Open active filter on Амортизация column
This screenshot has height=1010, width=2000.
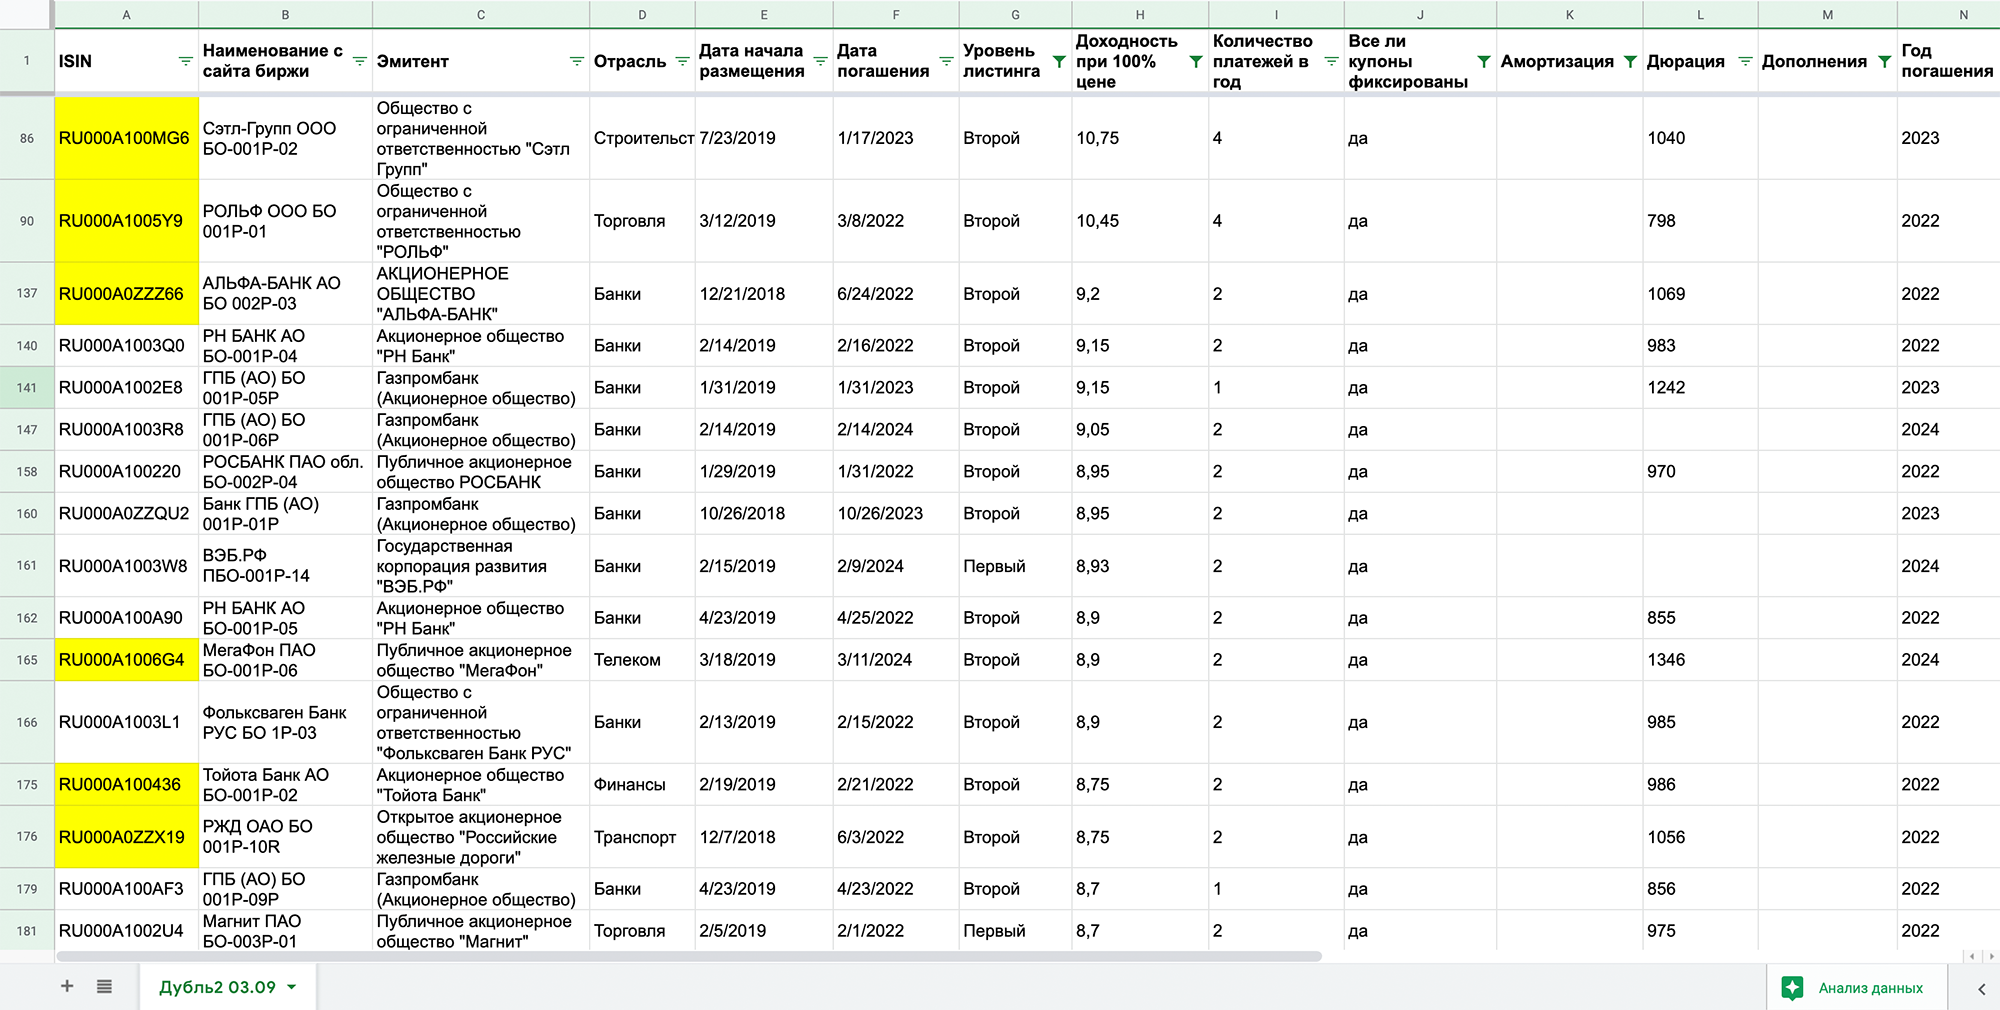pos(1630,61)
